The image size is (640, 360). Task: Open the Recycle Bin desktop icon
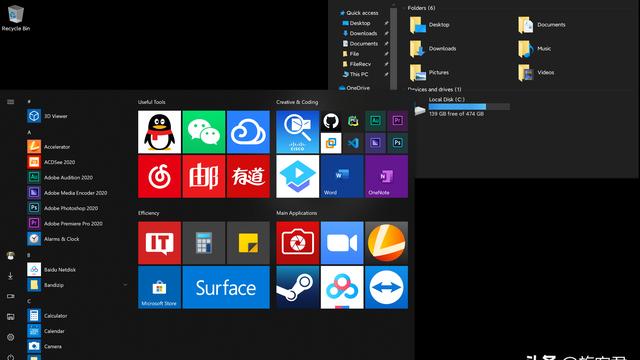16,18
